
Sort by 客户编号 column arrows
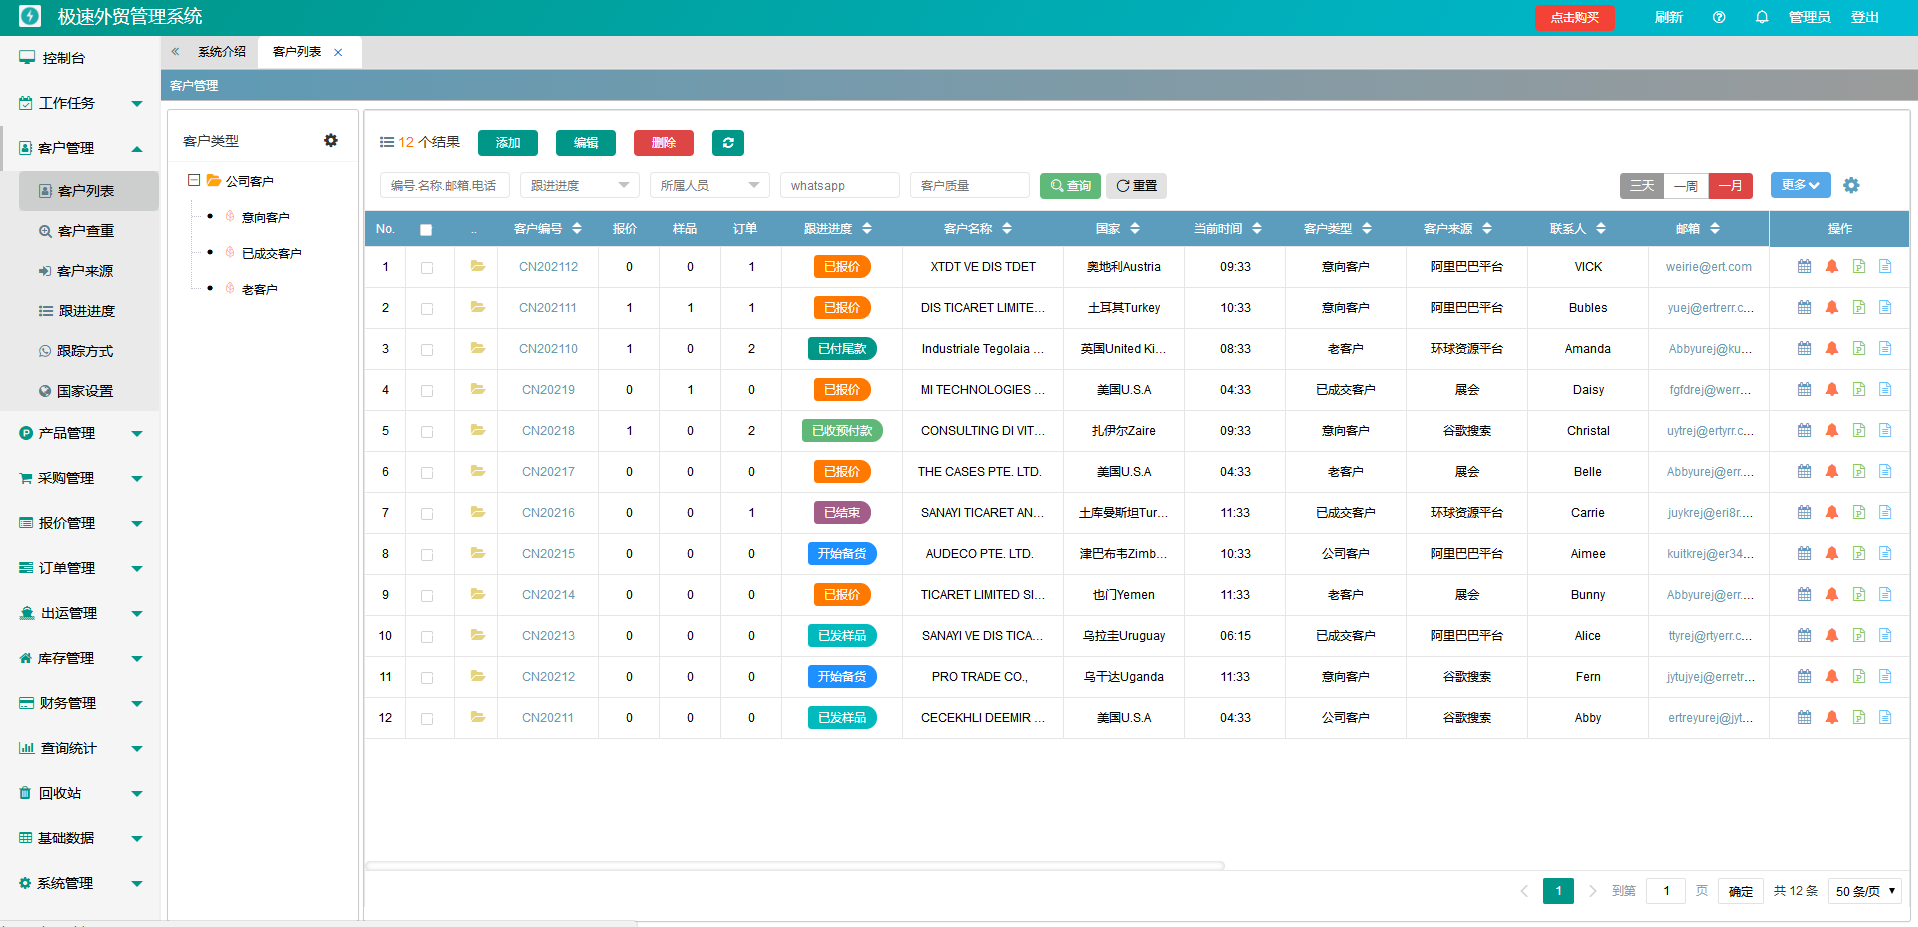[577, 229]
